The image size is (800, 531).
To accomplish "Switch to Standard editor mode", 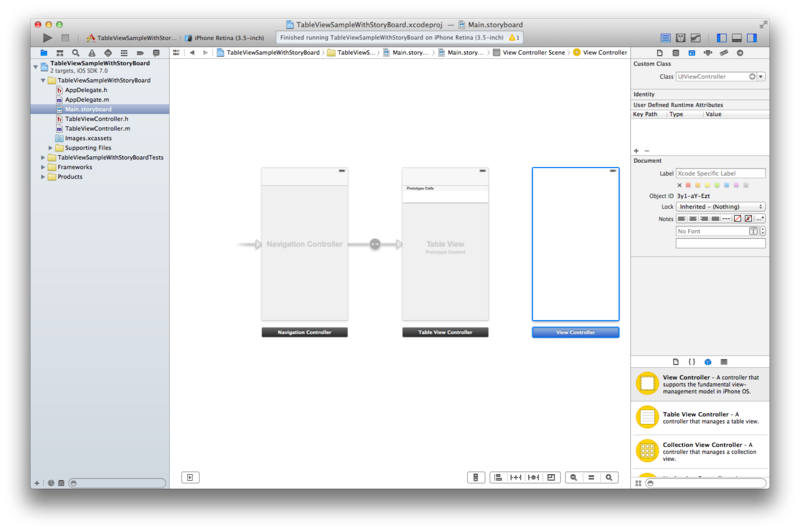I will point(666,38).
